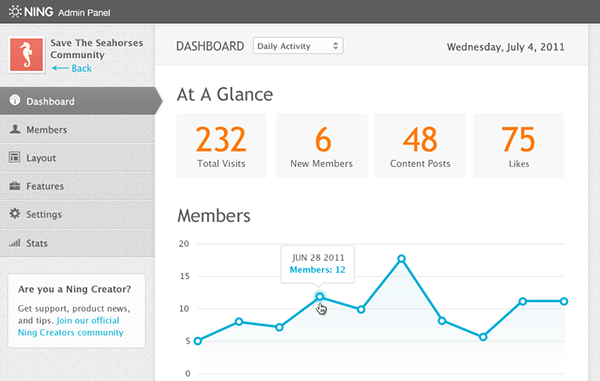
Task: Click the Dashboard info icon in sidebar
Action: pos(15,100)
